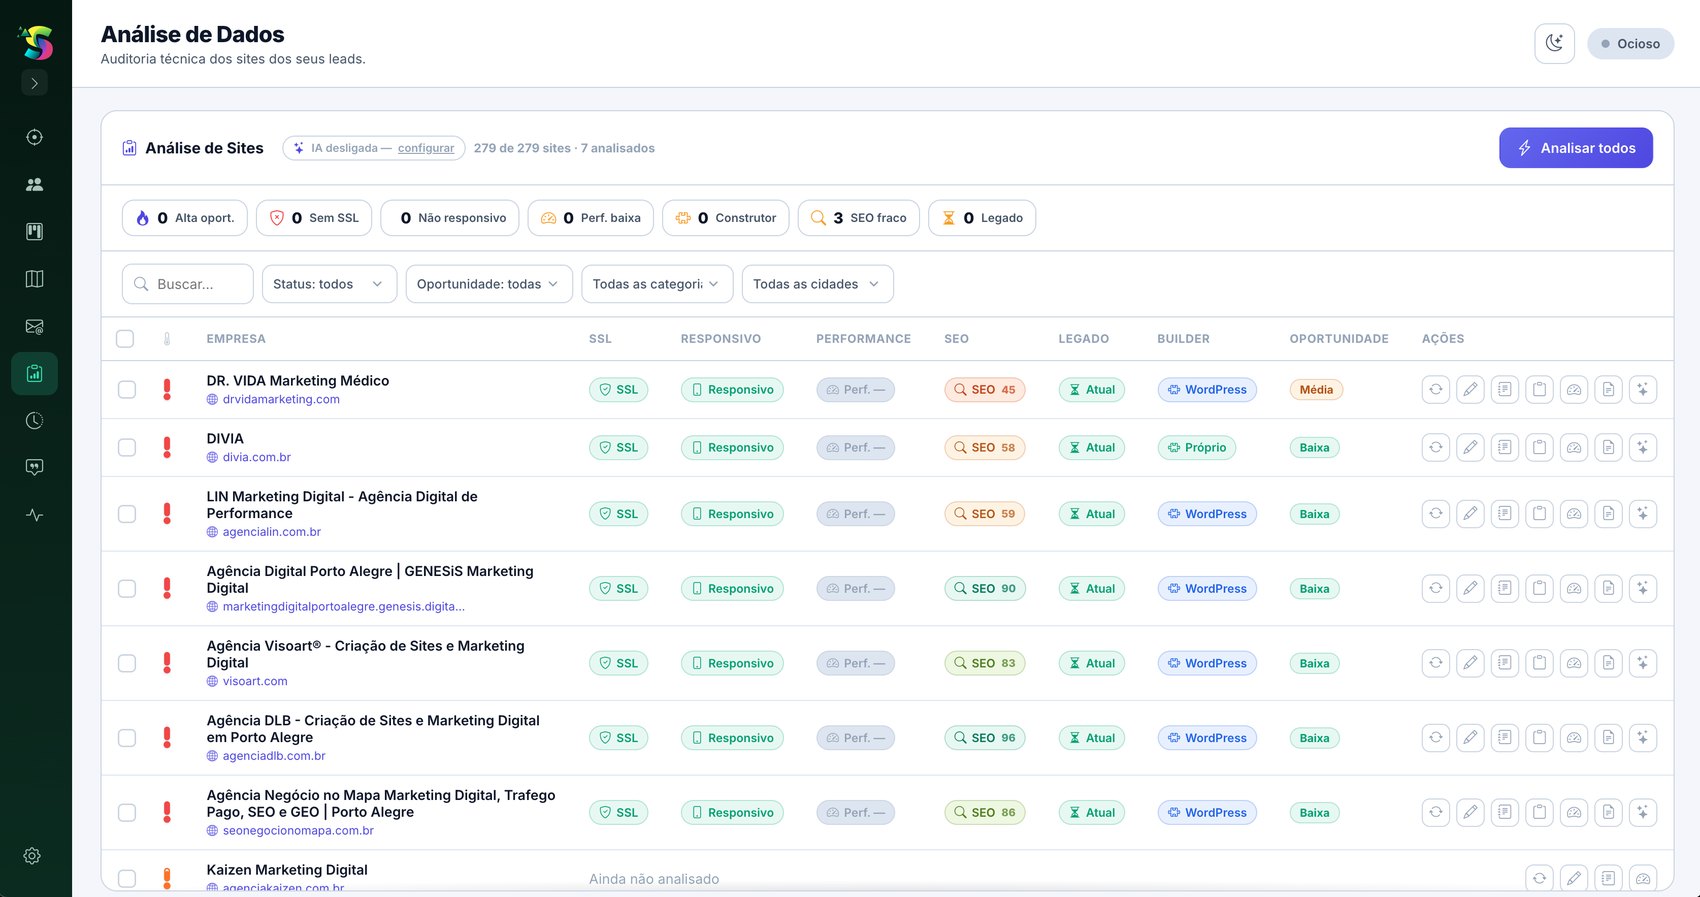The width and height of the screenshot is (1700, 897).
Task: Open the kanban board icon in the sidebar
Action: pyautogui.click(x=34, y=231)
